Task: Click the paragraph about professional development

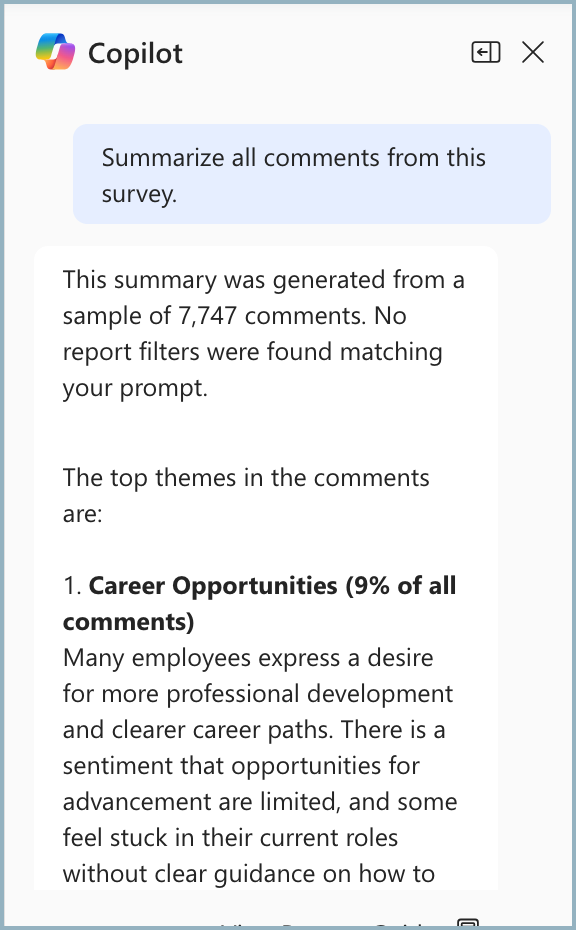Action: tap(260, 765)
